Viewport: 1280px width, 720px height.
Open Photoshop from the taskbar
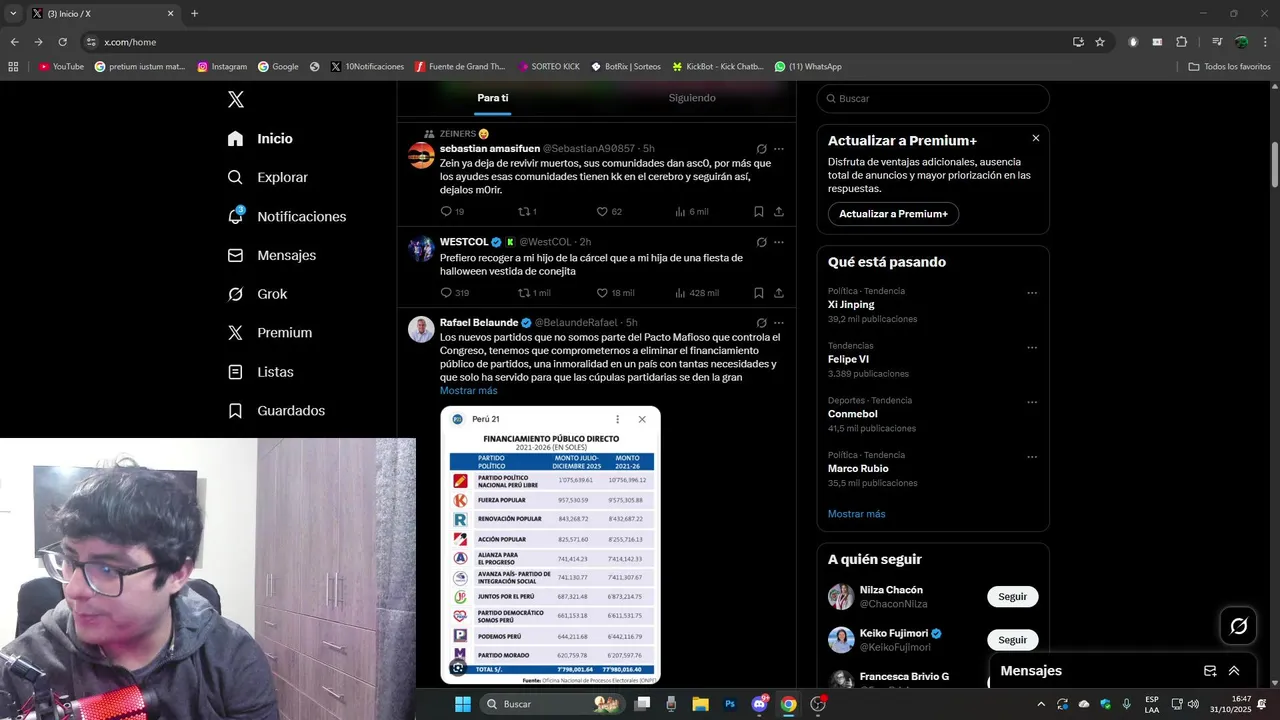coord(730,704)
